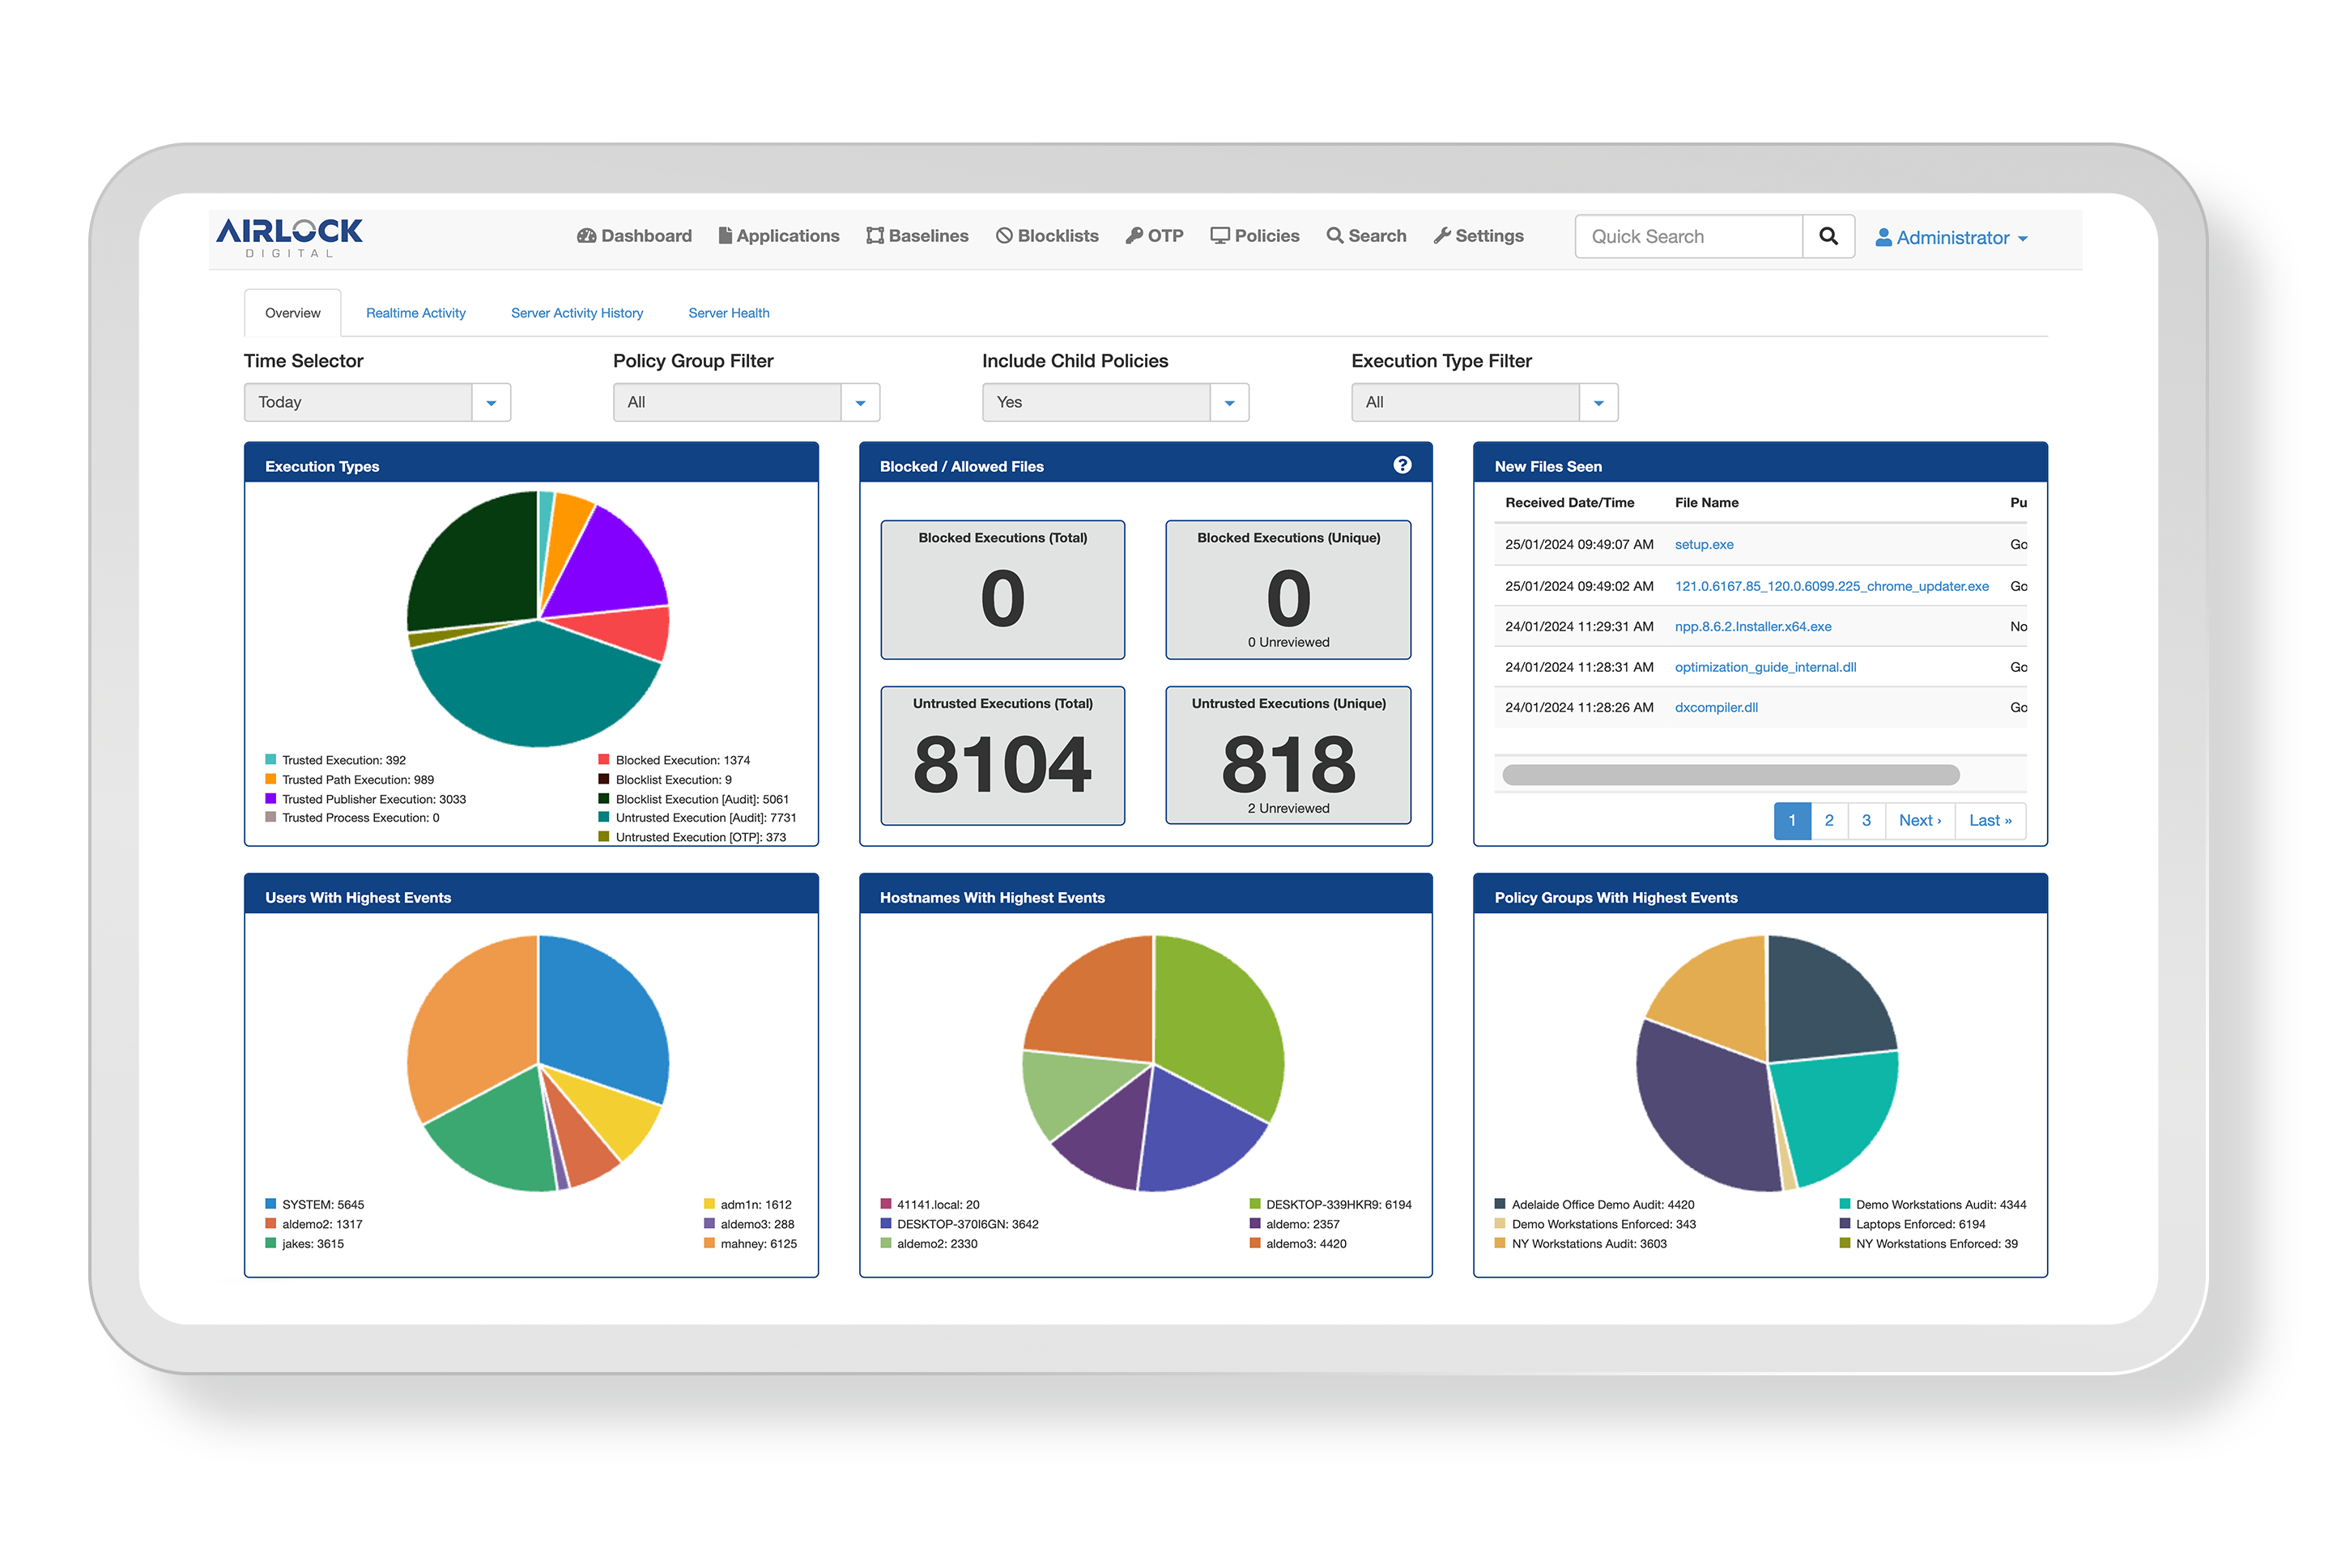This screenshot has width=2341, height=1568.
Task: Open the npp.8.6.2.Installer.x64.exe link
Action: pyautogui.click(x=1753, y=626)
